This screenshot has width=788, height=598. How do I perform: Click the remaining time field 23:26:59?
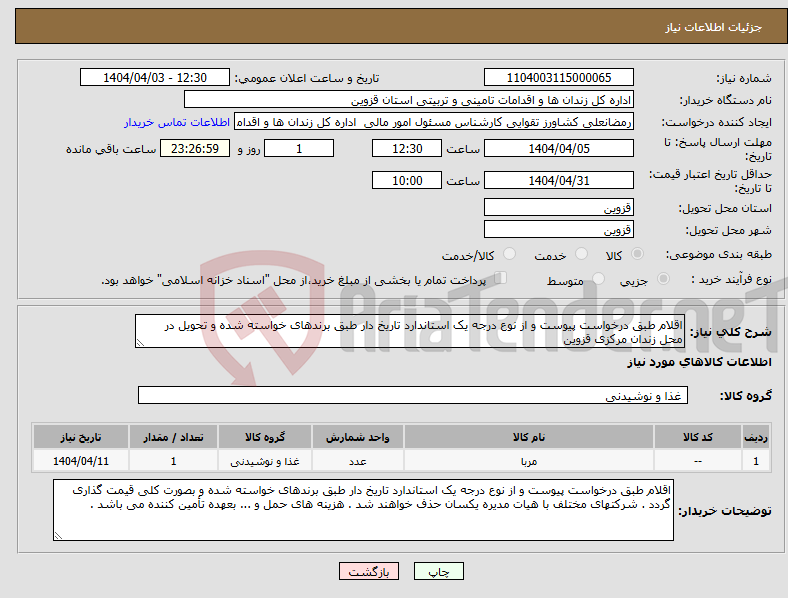[195, 148]
